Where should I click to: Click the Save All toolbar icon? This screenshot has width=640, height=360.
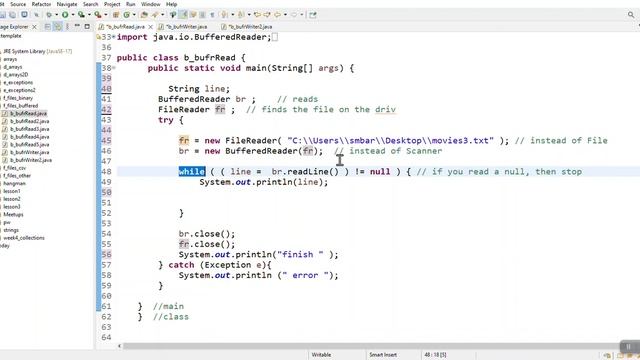pyautogui.click(x=13, y=15)
